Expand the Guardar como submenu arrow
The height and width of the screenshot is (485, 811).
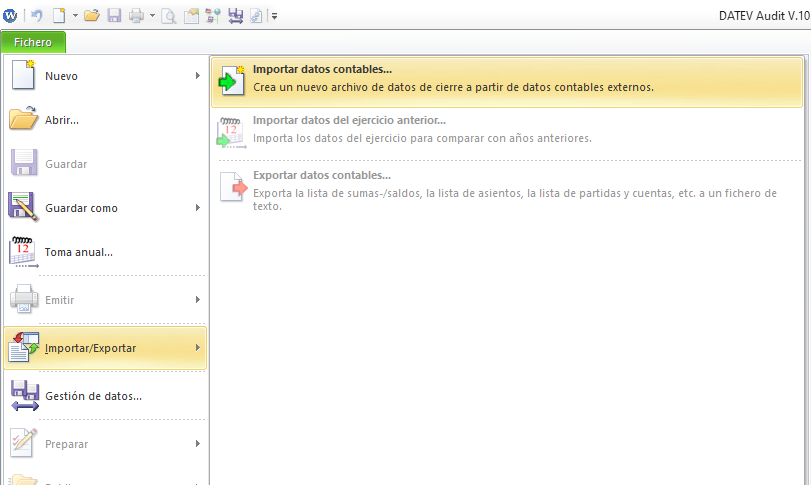pyautogui.click(x=198, y=207)
